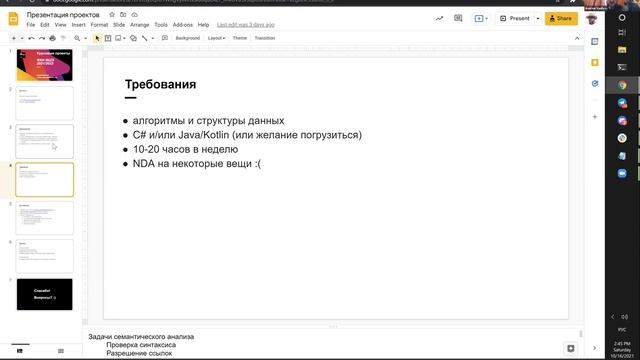Open the Layout dropdown
Viewport: 640px width, 360px height.
tap(216, 38)
